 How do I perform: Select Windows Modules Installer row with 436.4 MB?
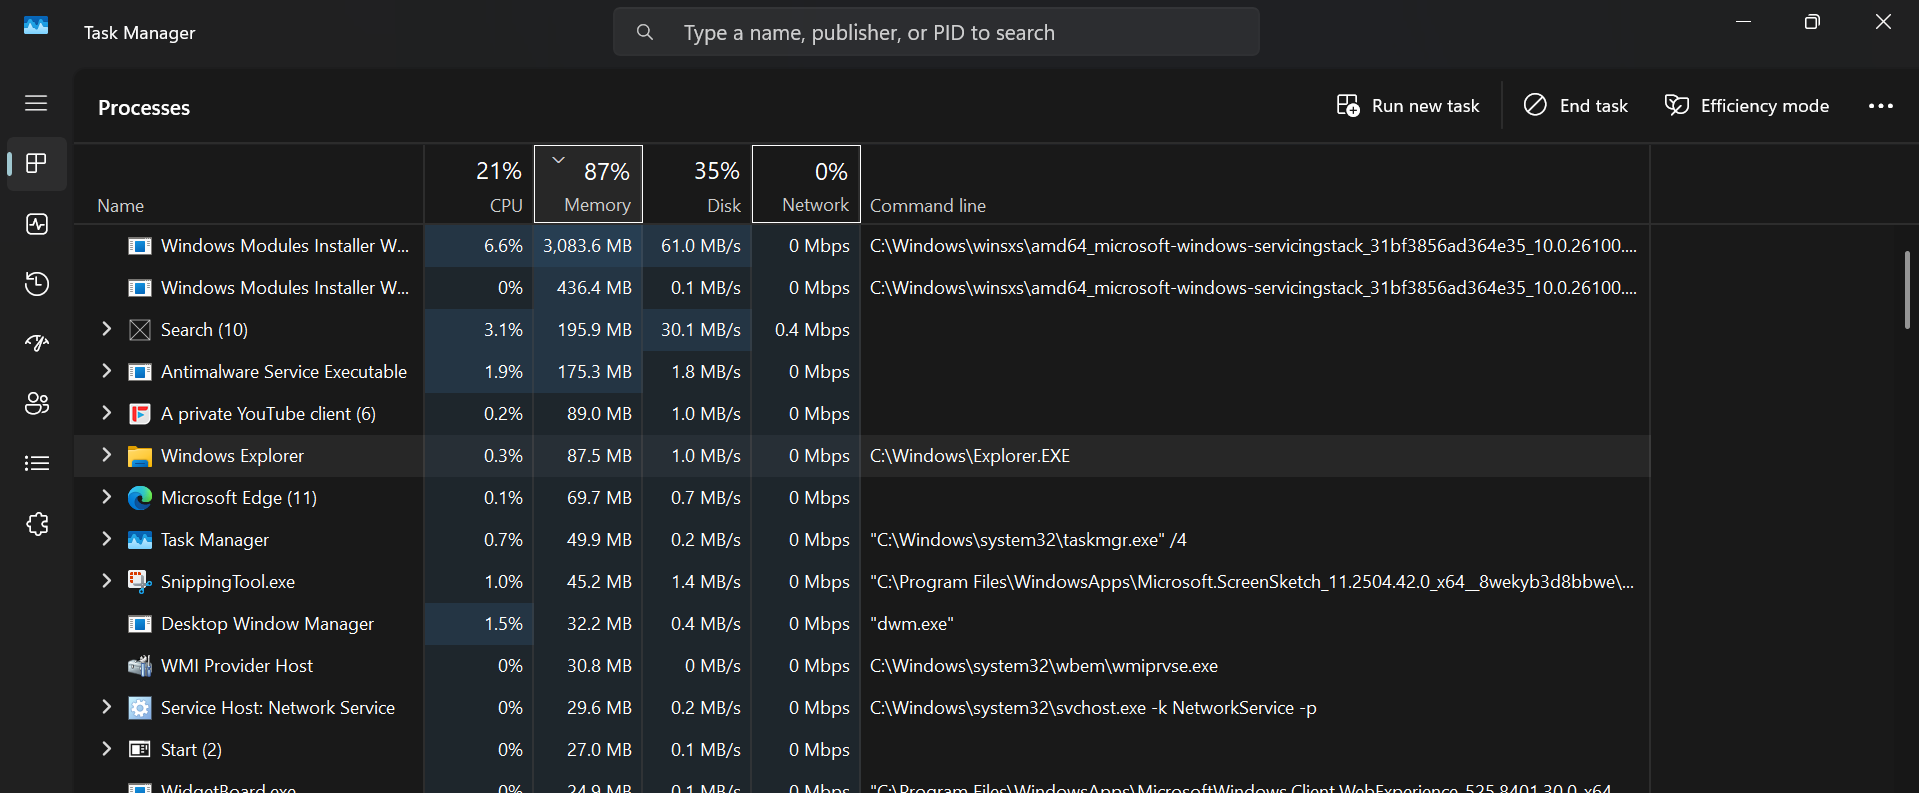(862, 288)
